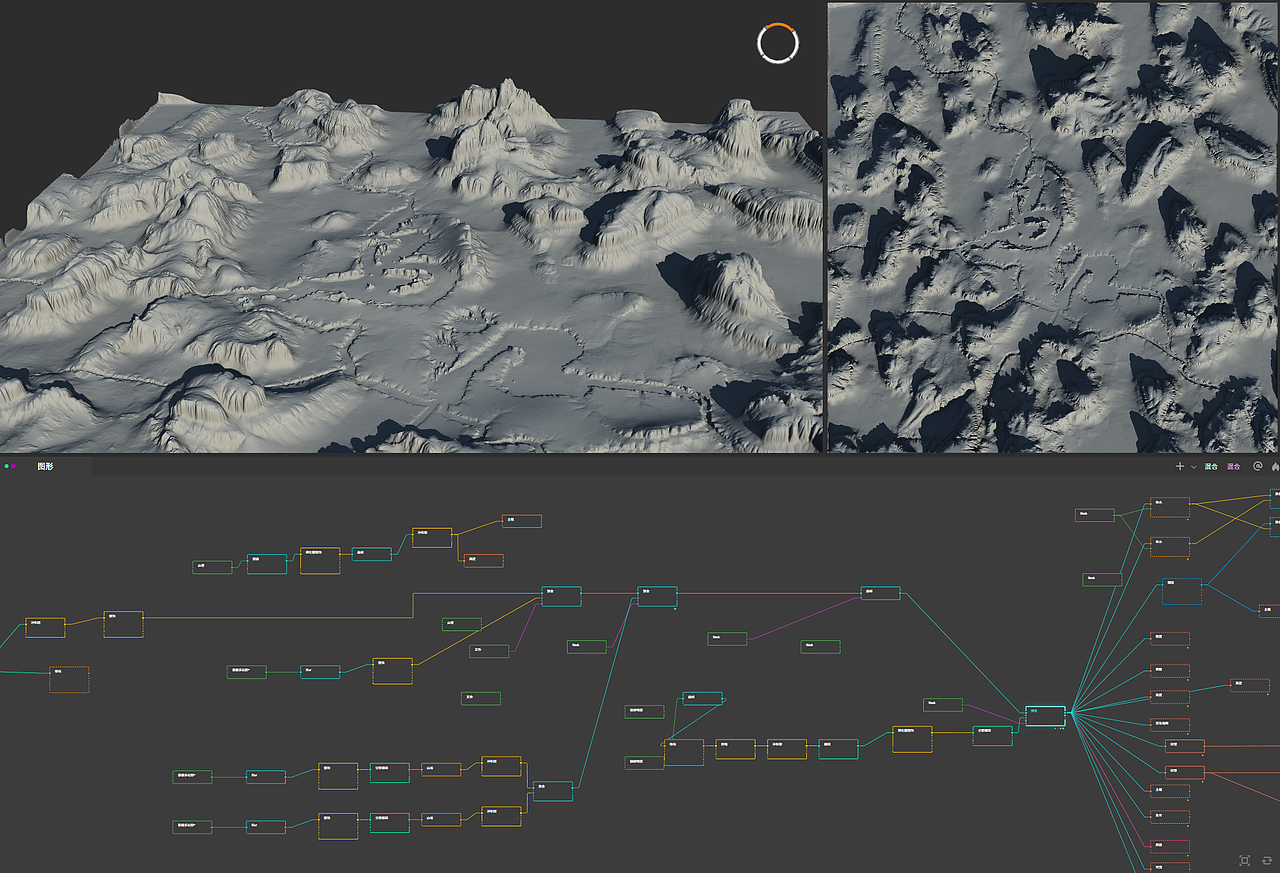Image resolution: width=1280 pixels, height=873 pixels.
Task: Click the @ icon in graph toolbar
Action: tap(1257, 466)
